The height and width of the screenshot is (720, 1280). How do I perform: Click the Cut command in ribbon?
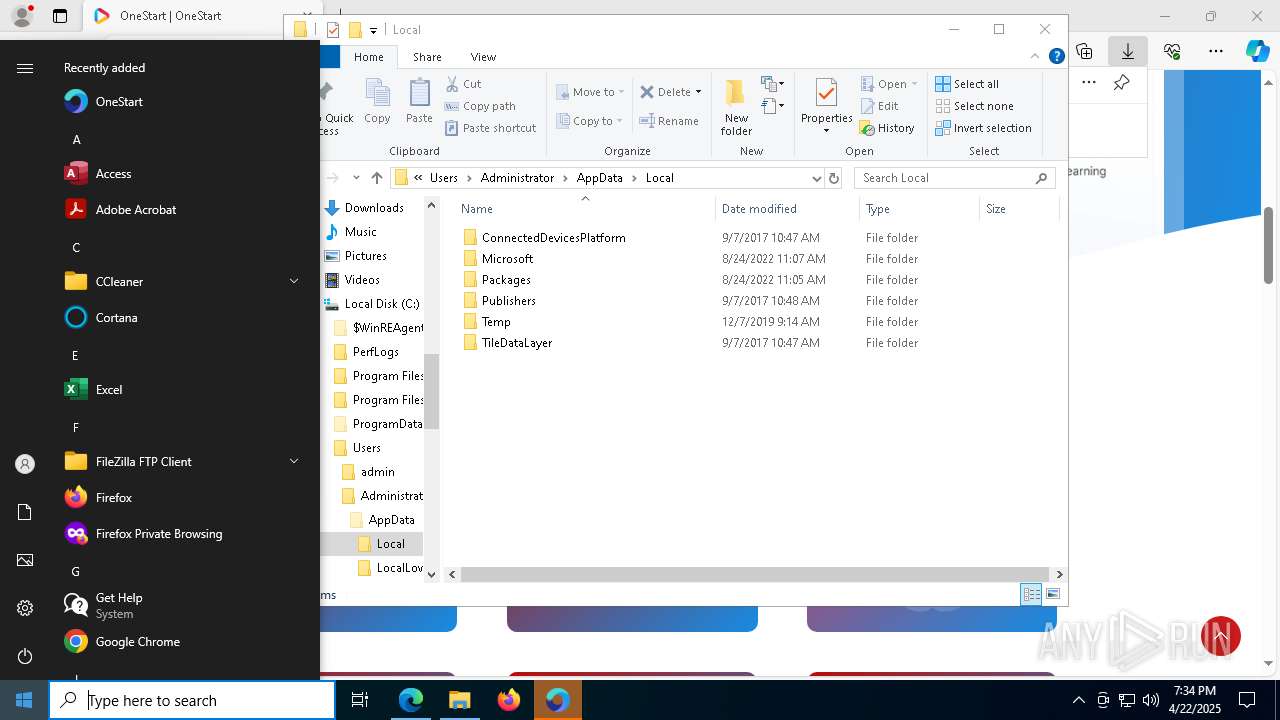click(x=463, y=84)
